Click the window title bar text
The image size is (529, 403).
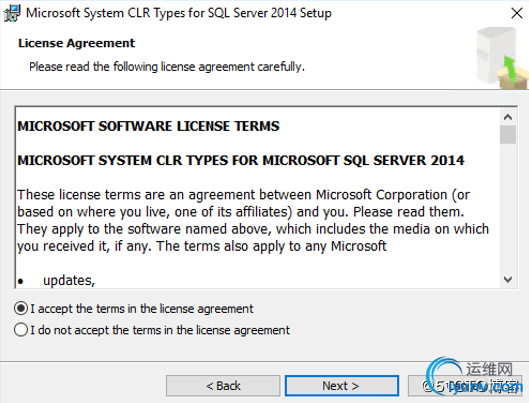(x=179, y=13)
